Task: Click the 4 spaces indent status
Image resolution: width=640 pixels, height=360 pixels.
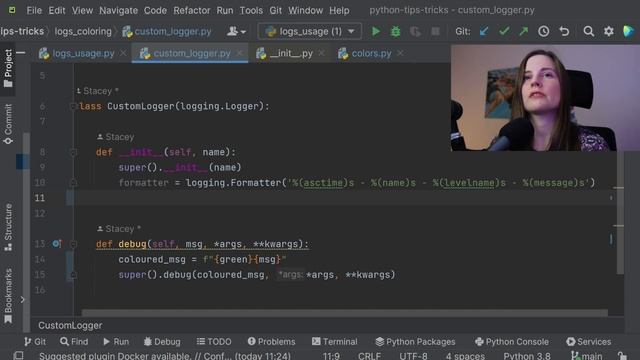Action: (465, 356)
